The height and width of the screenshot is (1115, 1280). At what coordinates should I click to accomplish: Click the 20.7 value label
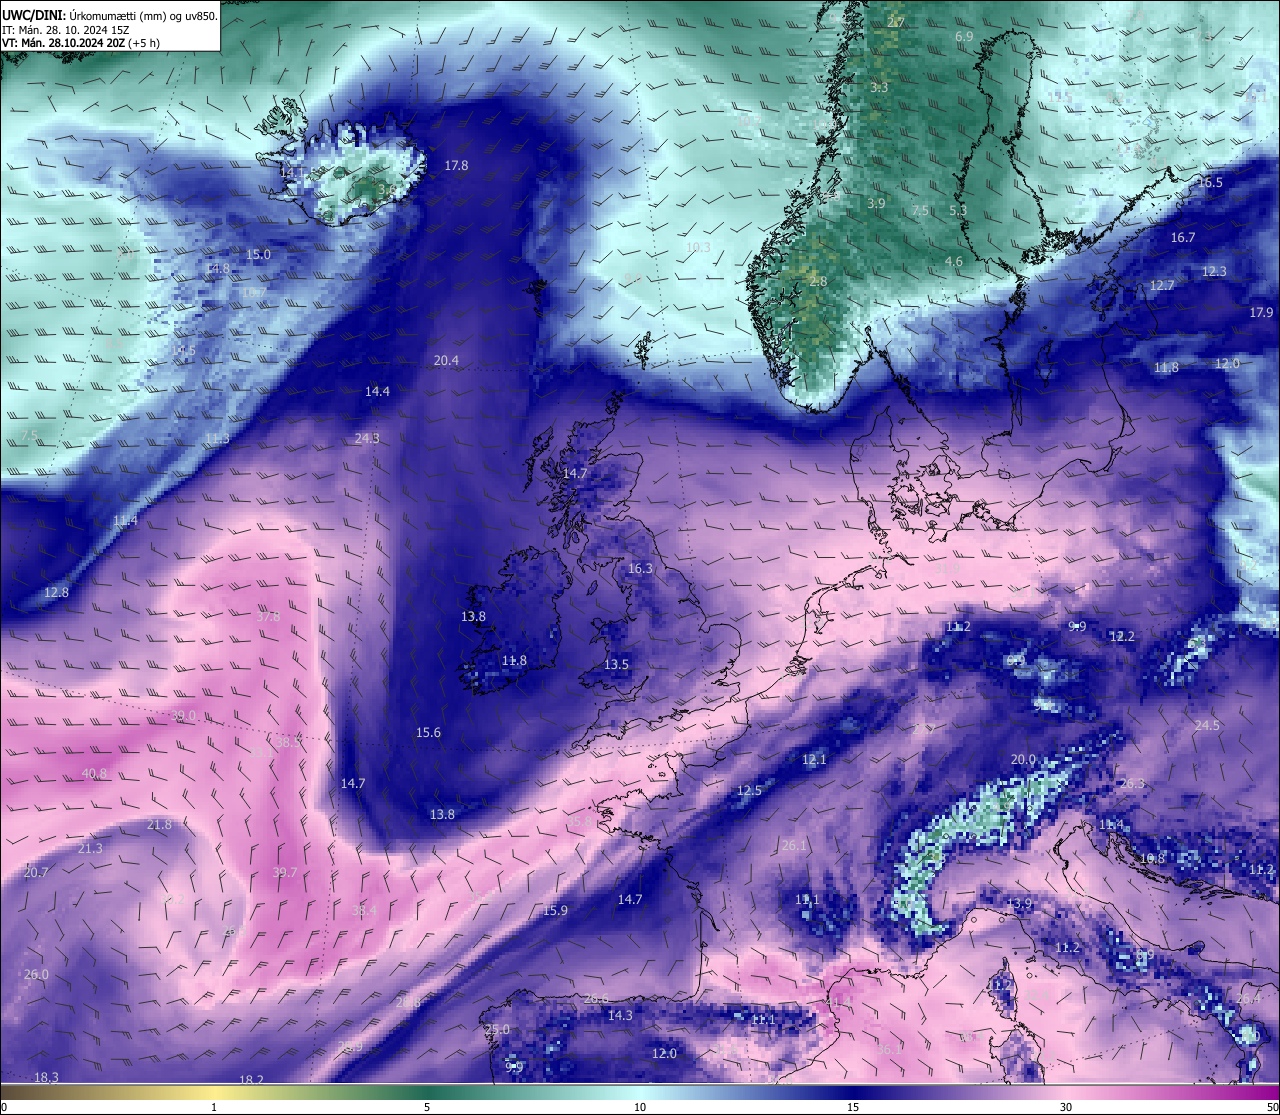pyautogui.click(x=35, y=872)
